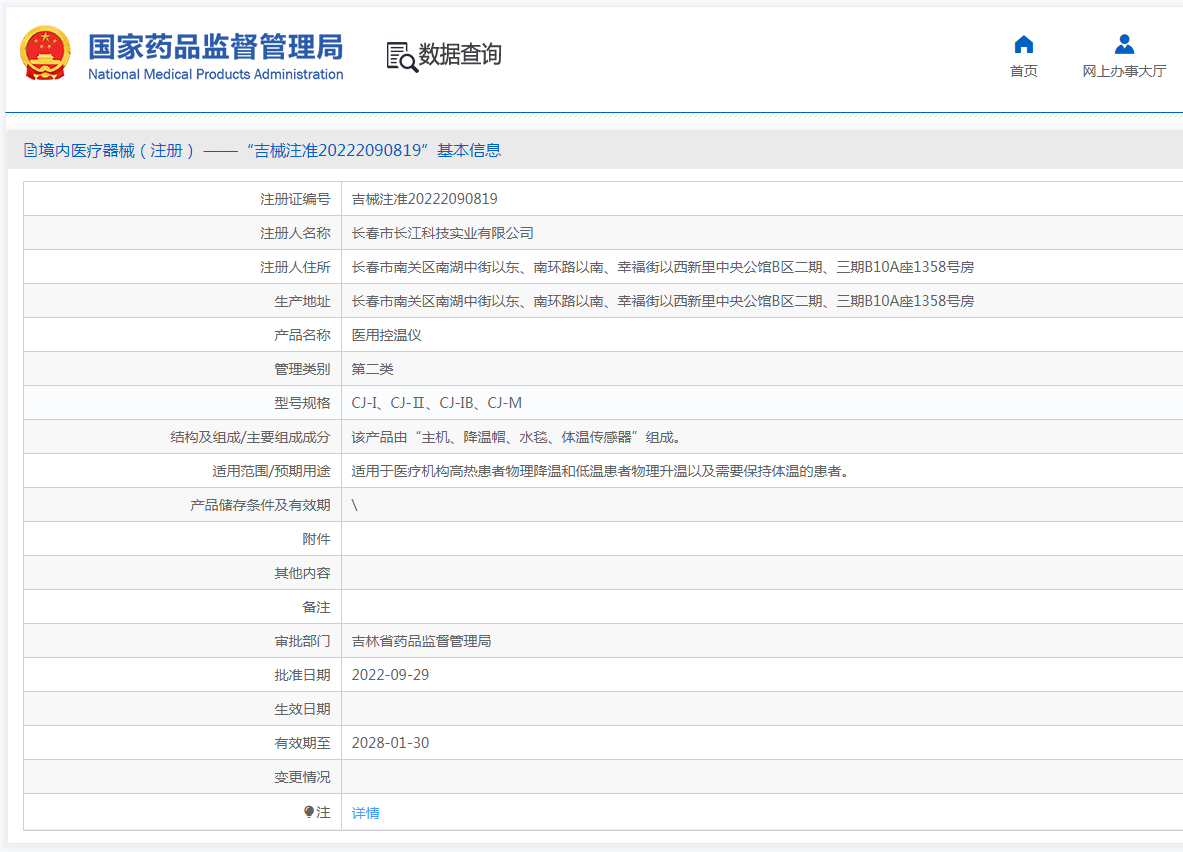Open 网上办事大厅 text label
Image resolution: width=1183 pixels, height=852 pixels.
[1124, 71]
